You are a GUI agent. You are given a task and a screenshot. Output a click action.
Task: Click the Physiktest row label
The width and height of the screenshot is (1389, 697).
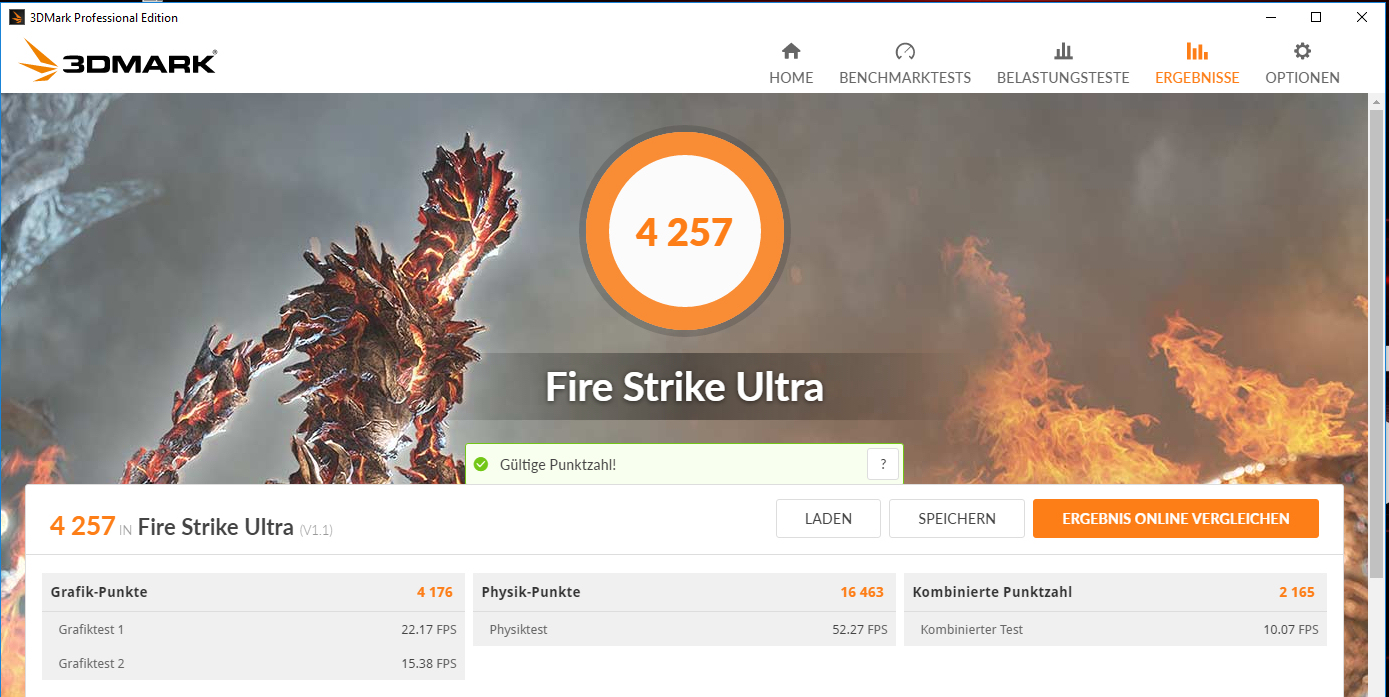click(518, 630)
